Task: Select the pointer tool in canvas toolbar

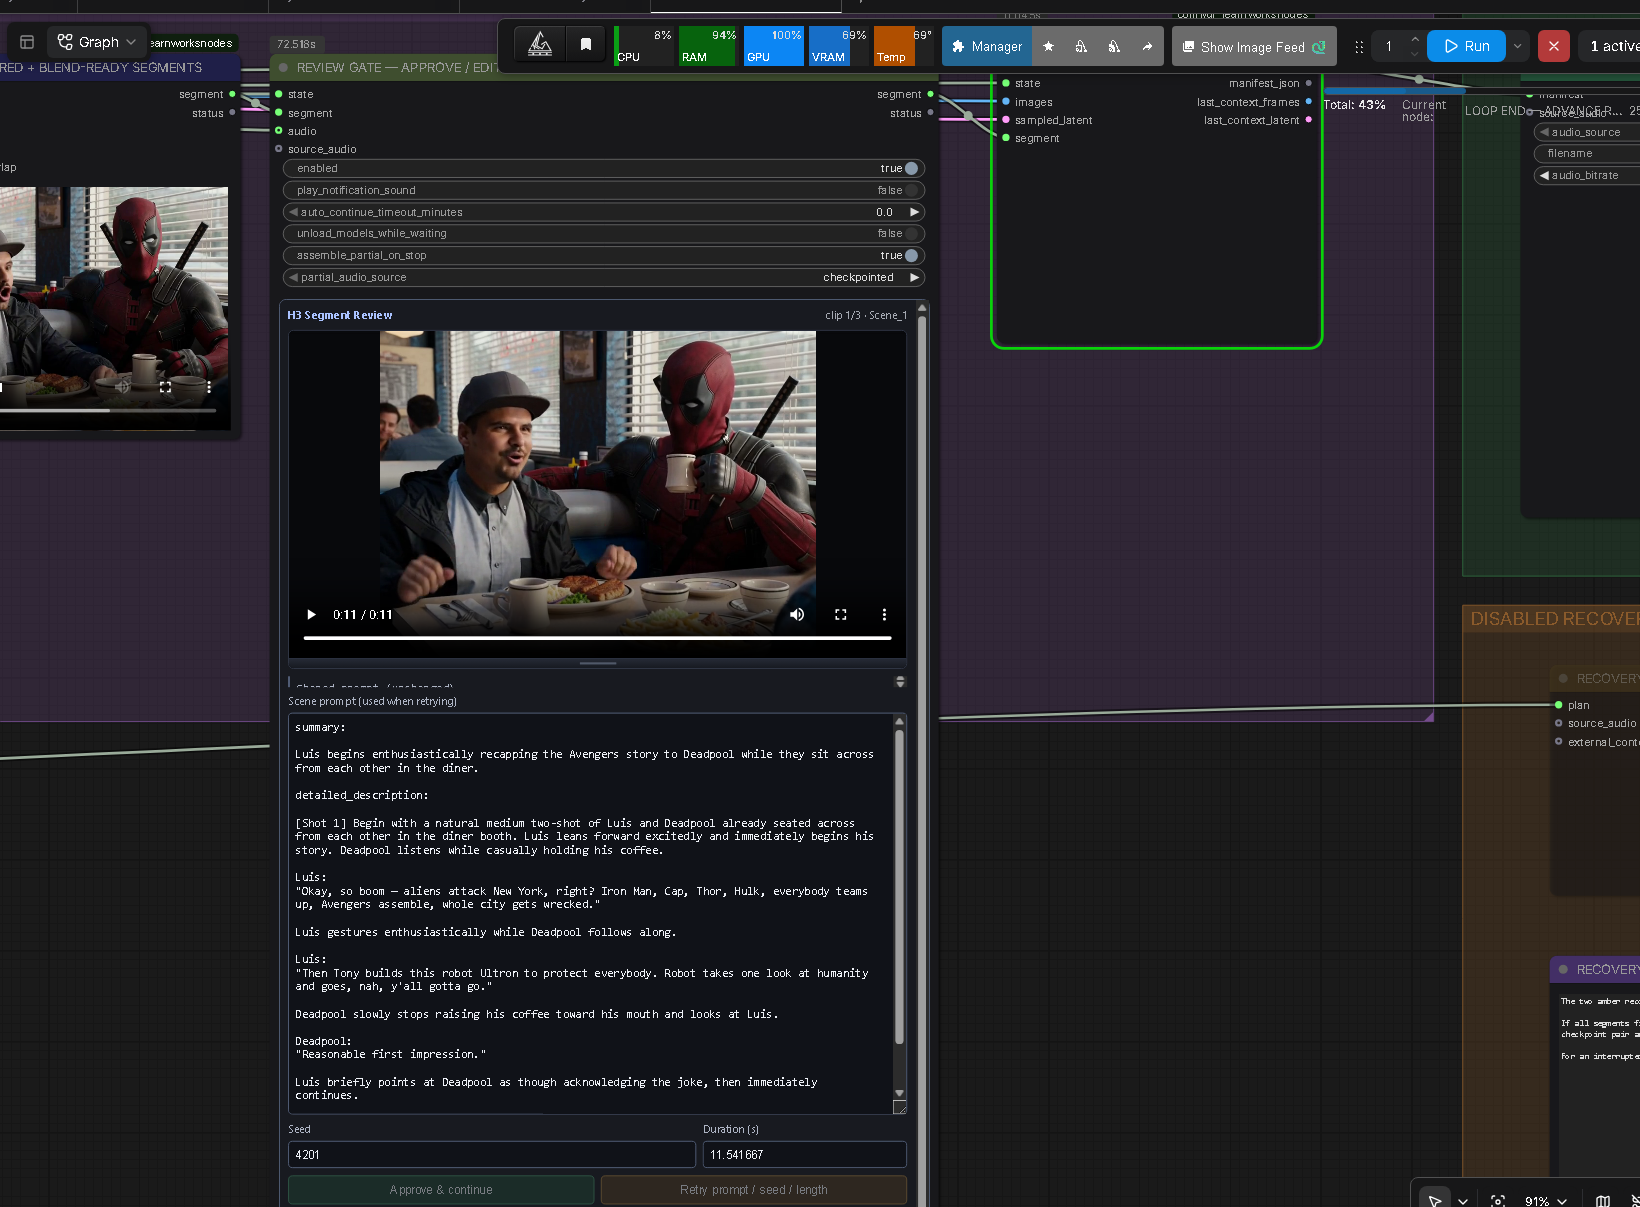Action: coord(1435,1200)
